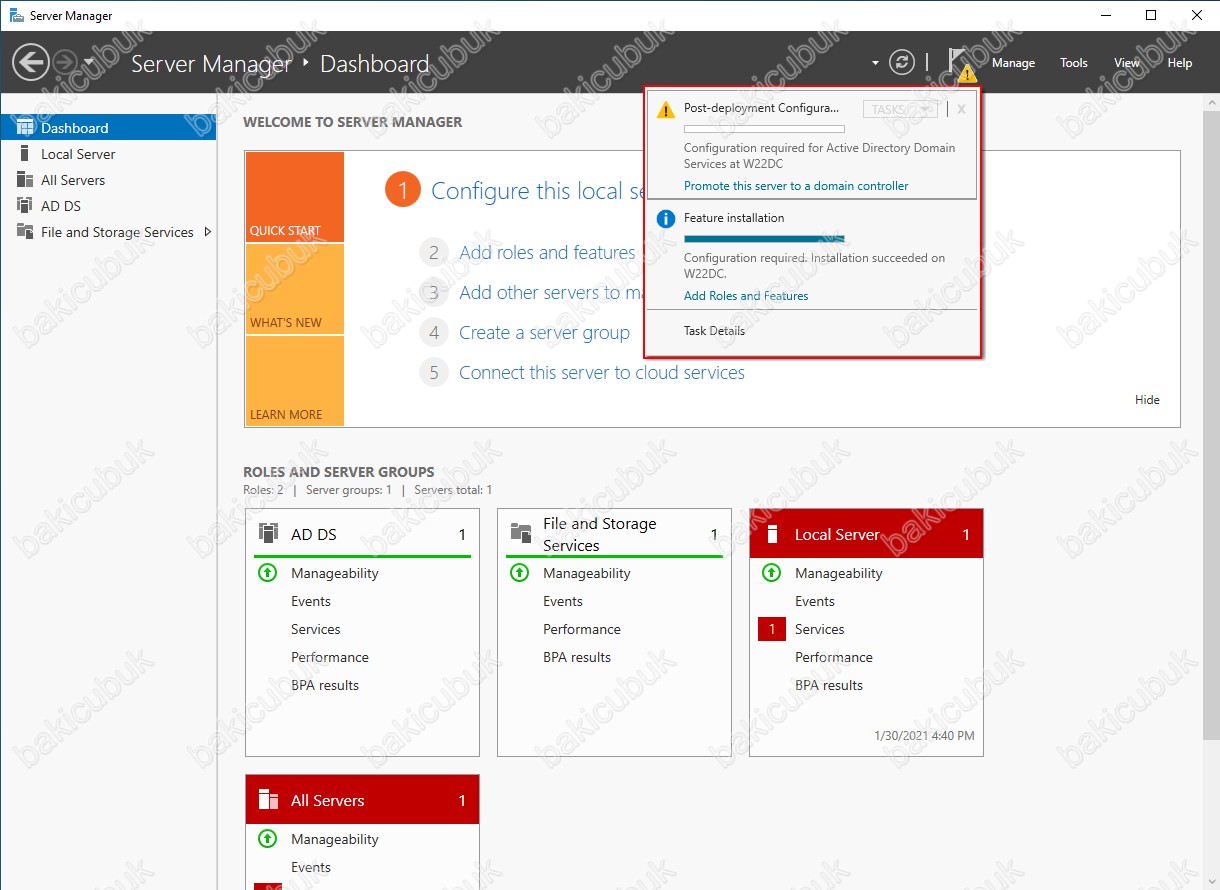Viewport: 1220px width, 890px height.
Task: Click the forward navigation arrow
Action: 65,63
